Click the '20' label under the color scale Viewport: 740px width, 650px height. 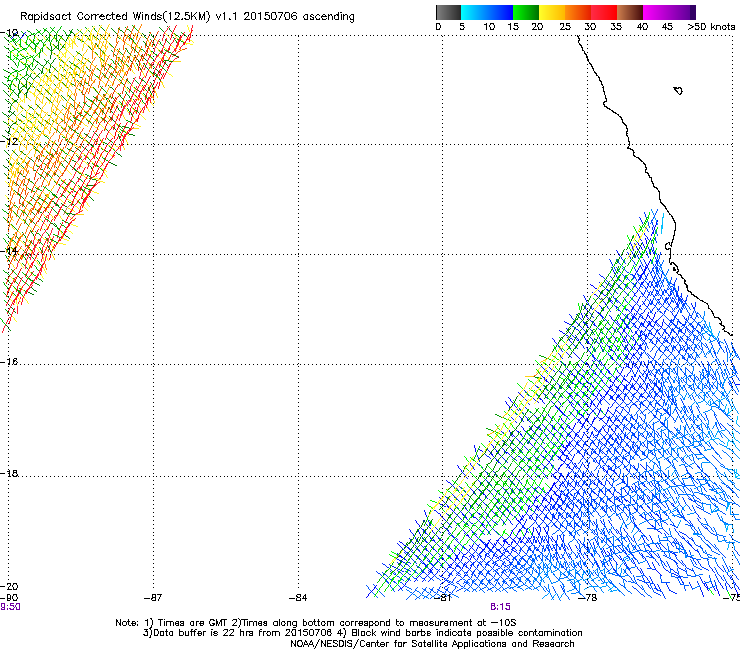point(537,27)
